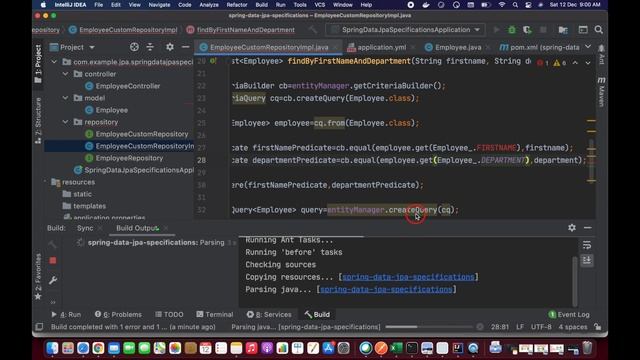Open the Maven side panel
The width and height of the screenshot is (640, 360).
(x=601, y=91)
